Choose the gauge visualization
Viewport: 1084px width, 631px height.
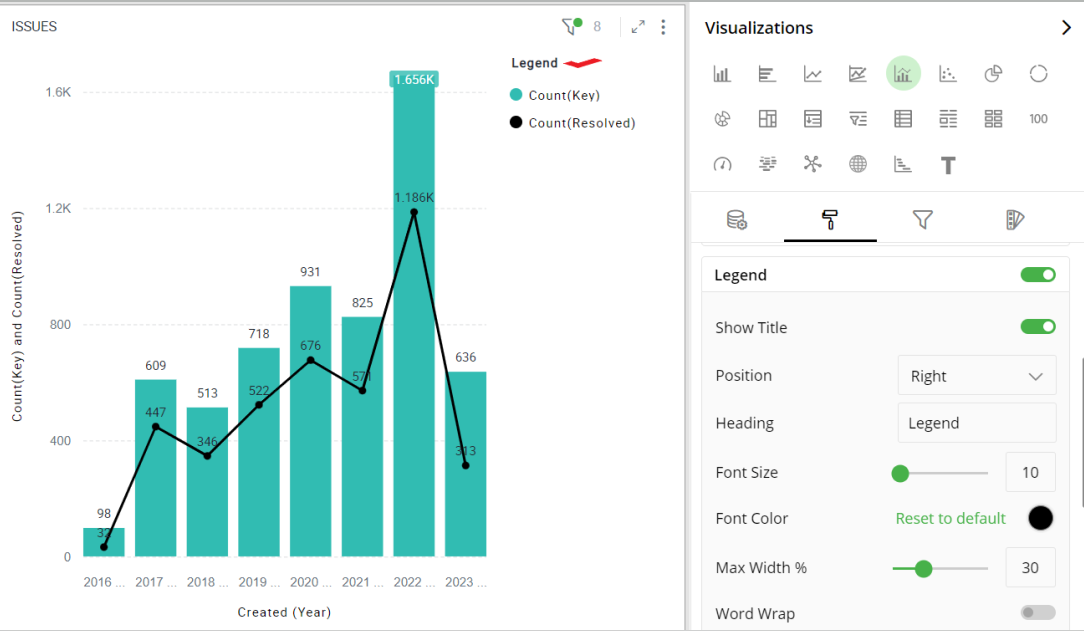[x=722, y=164]
